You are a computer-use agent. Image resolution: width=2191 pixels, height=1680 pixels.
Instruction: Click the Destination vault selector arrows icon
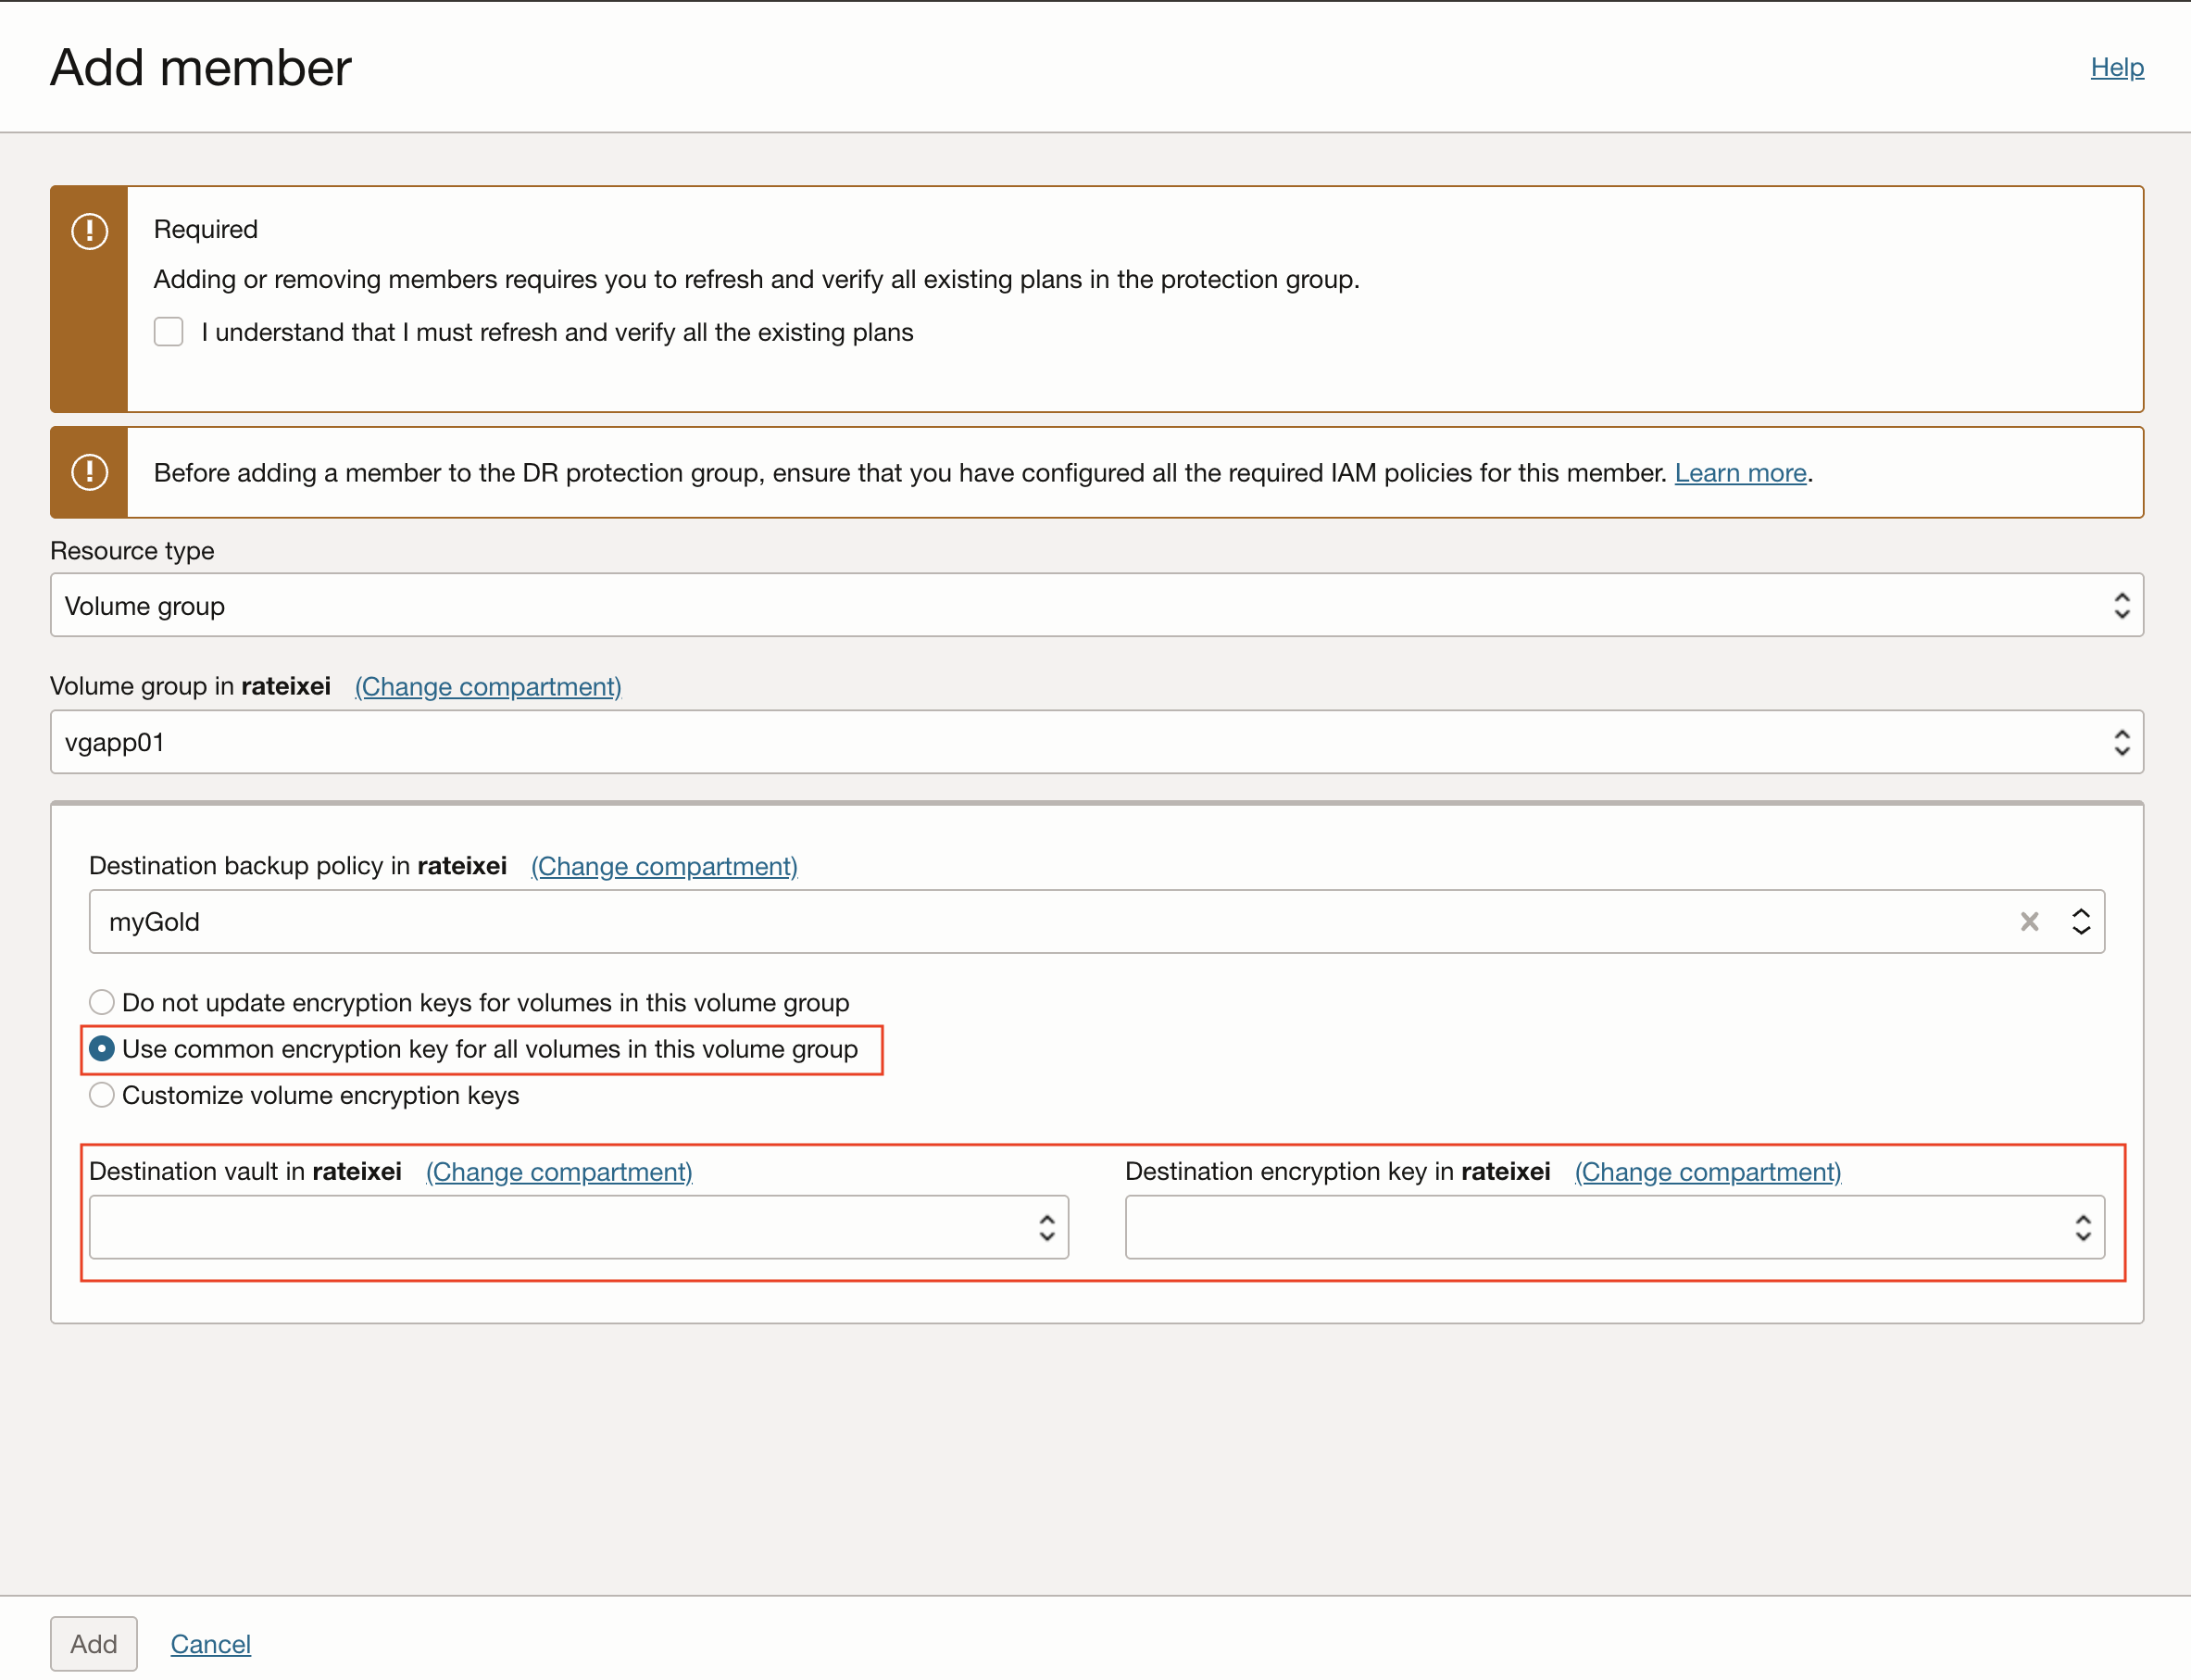tap(1046, 1227)
